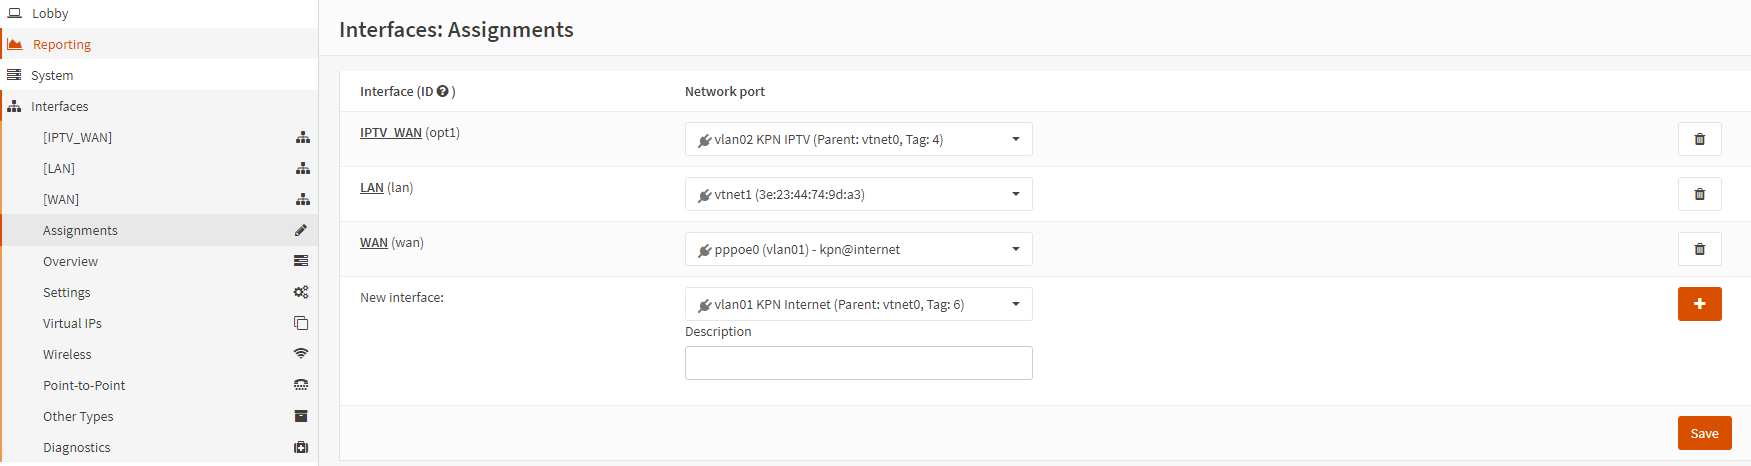
Task: Remove the WAN interface with trash icon
Action: (1699, 249)
